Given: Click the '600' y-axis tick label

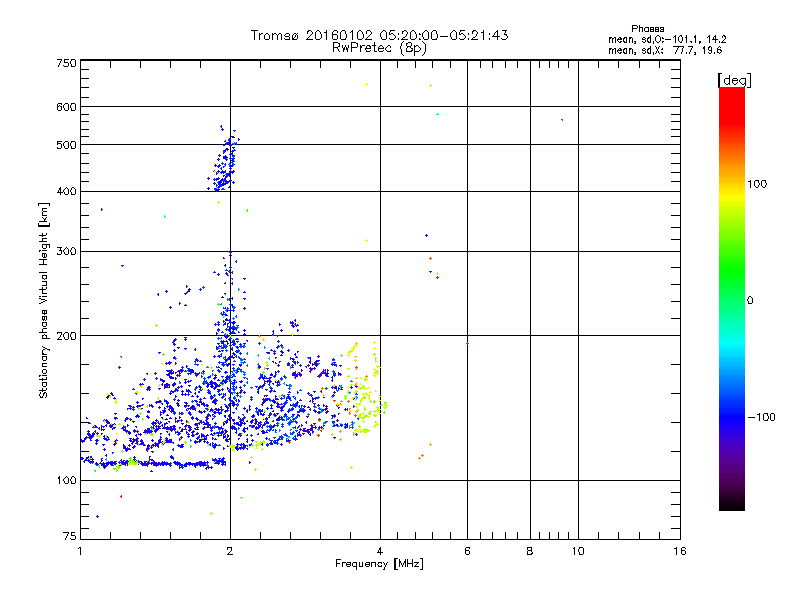Looking at the screenshot, I should point(66,107).
